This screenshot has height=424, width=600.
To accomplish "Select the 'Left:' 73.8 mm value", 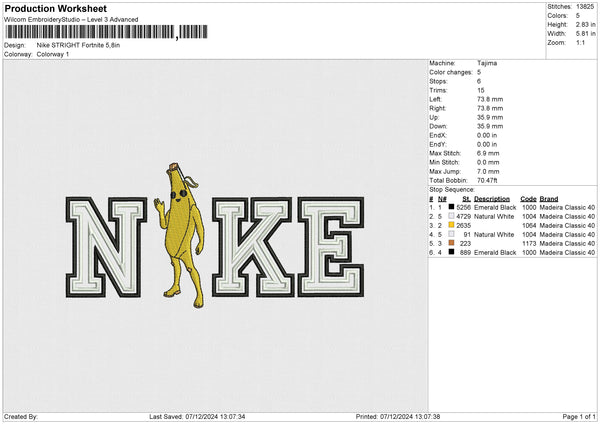I will (x=490, y=99).
